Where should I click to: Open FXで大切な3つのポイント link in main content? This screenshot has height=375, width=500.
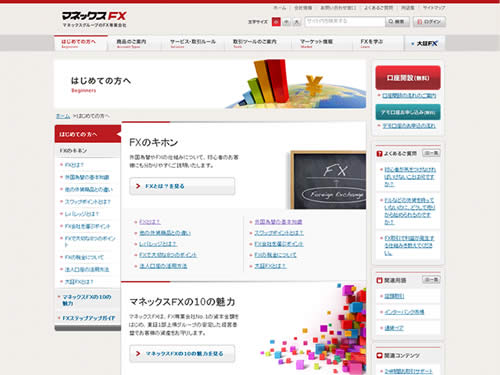tap(168, 255)
